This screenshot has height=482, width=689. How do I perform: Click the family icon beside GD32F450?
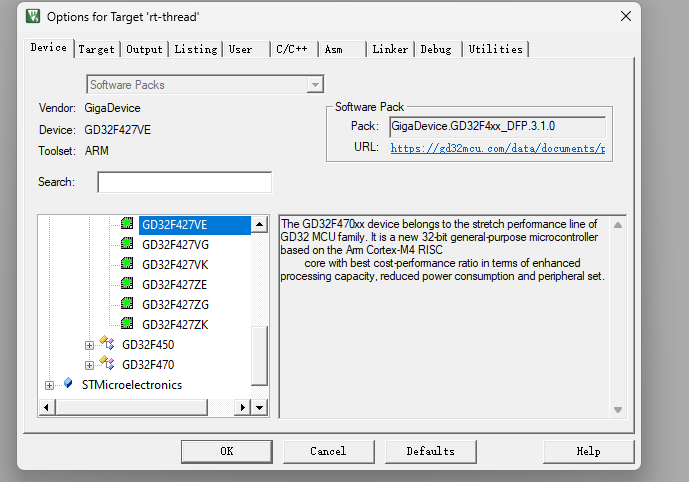pos(107,343)
